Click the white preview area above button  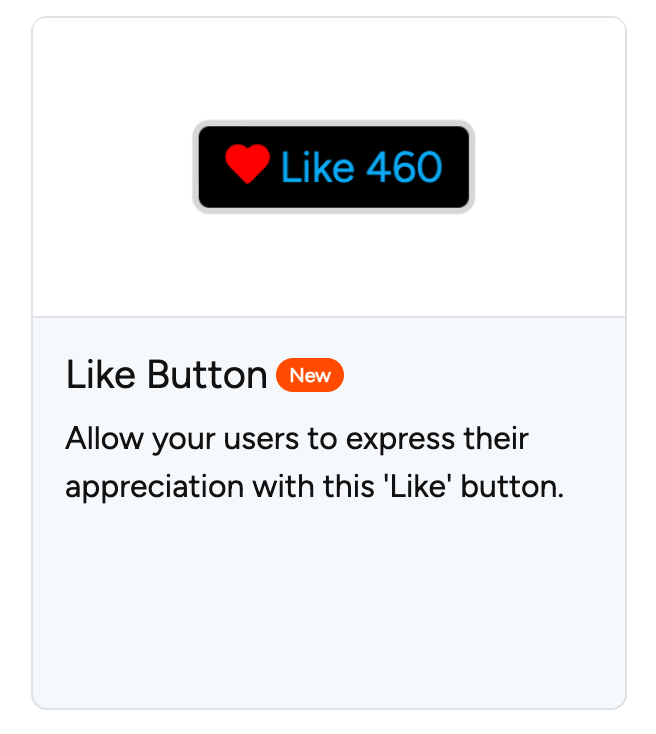pyautogui.click(x=329, y=68)
